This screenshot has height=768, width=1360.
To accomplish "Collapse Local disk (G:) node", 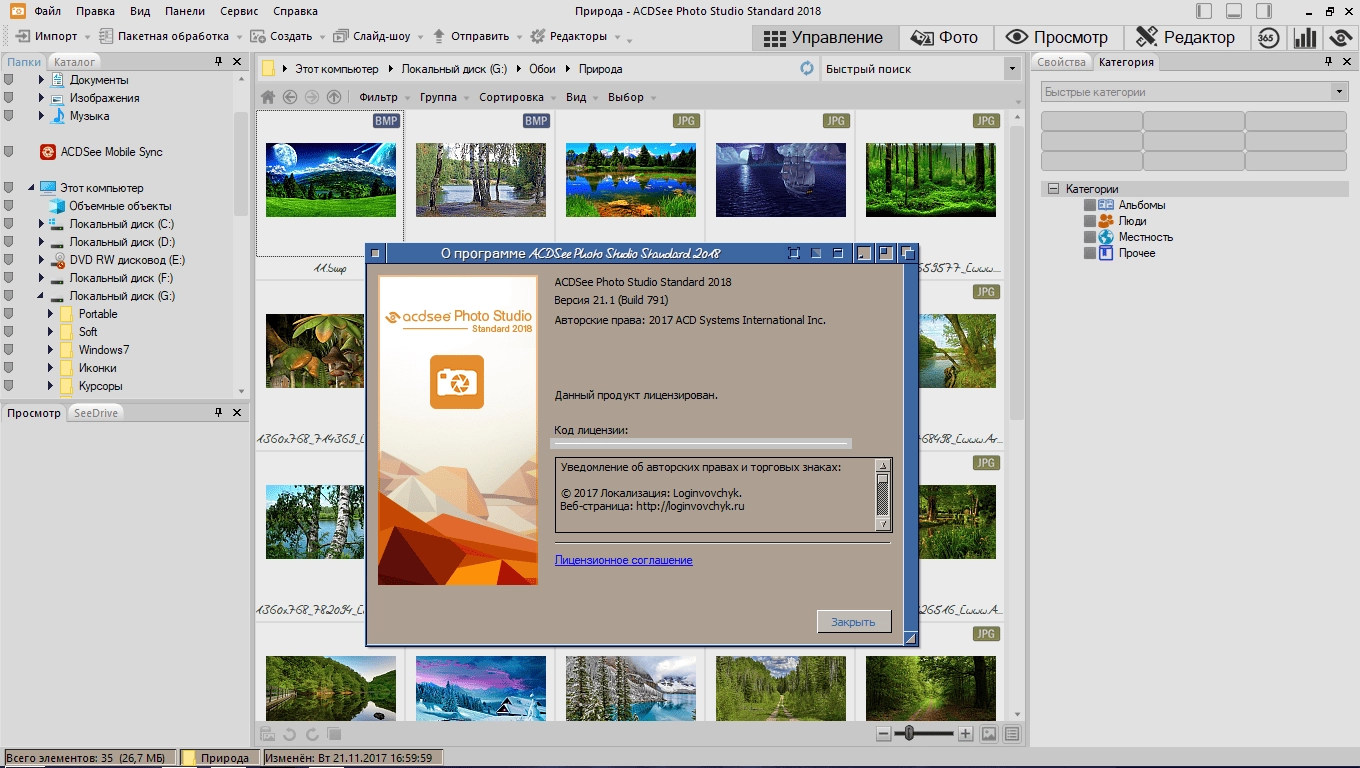I will coord(42,296).
